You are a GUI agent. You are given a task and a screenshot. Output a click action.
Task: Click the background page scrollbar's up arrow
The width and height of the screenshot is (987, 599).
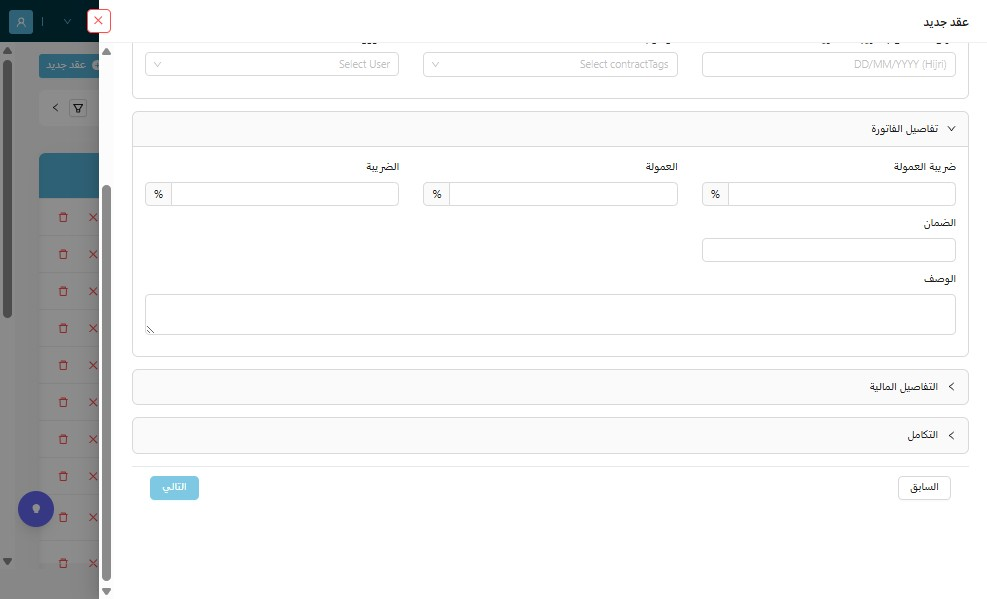click(x=8, y=50)
